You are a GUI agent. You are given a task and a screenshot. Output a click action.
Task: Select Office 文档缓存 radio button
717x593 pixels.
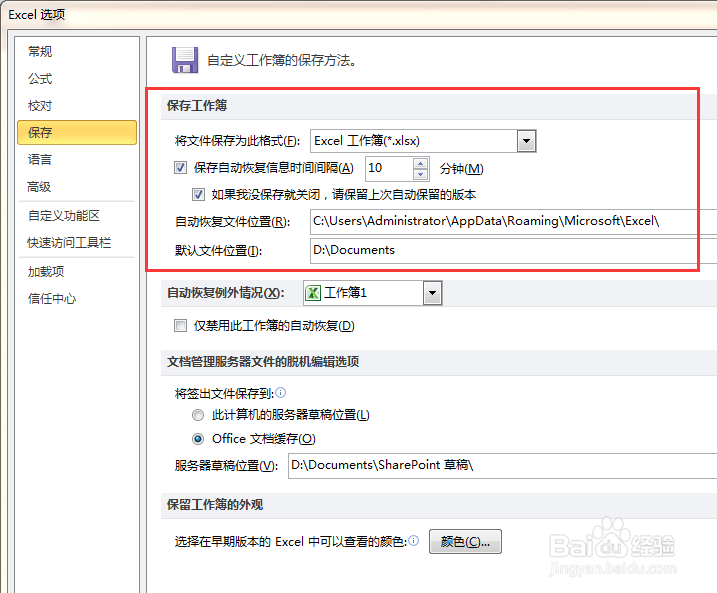pyautogui.click(x=198, y=439)
